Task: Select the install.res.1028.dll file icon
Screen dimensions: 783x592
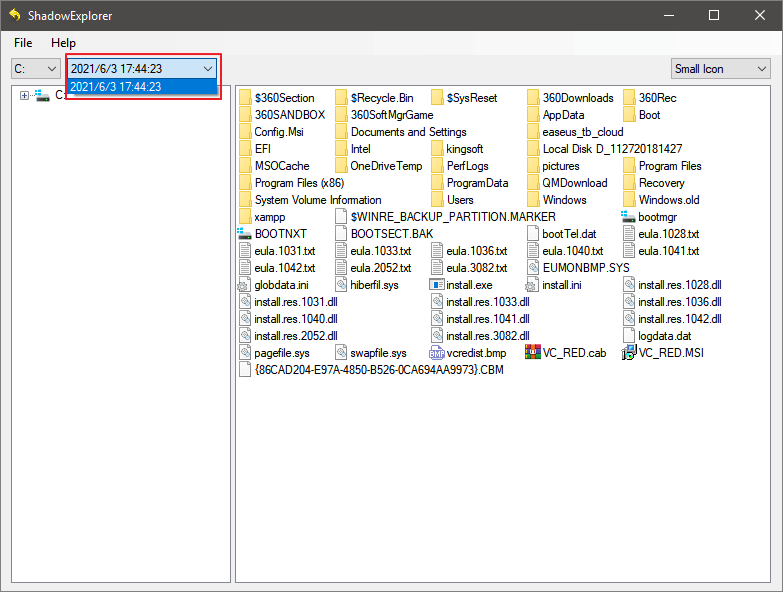Action: pyautogui.click(x=629, y=285)
